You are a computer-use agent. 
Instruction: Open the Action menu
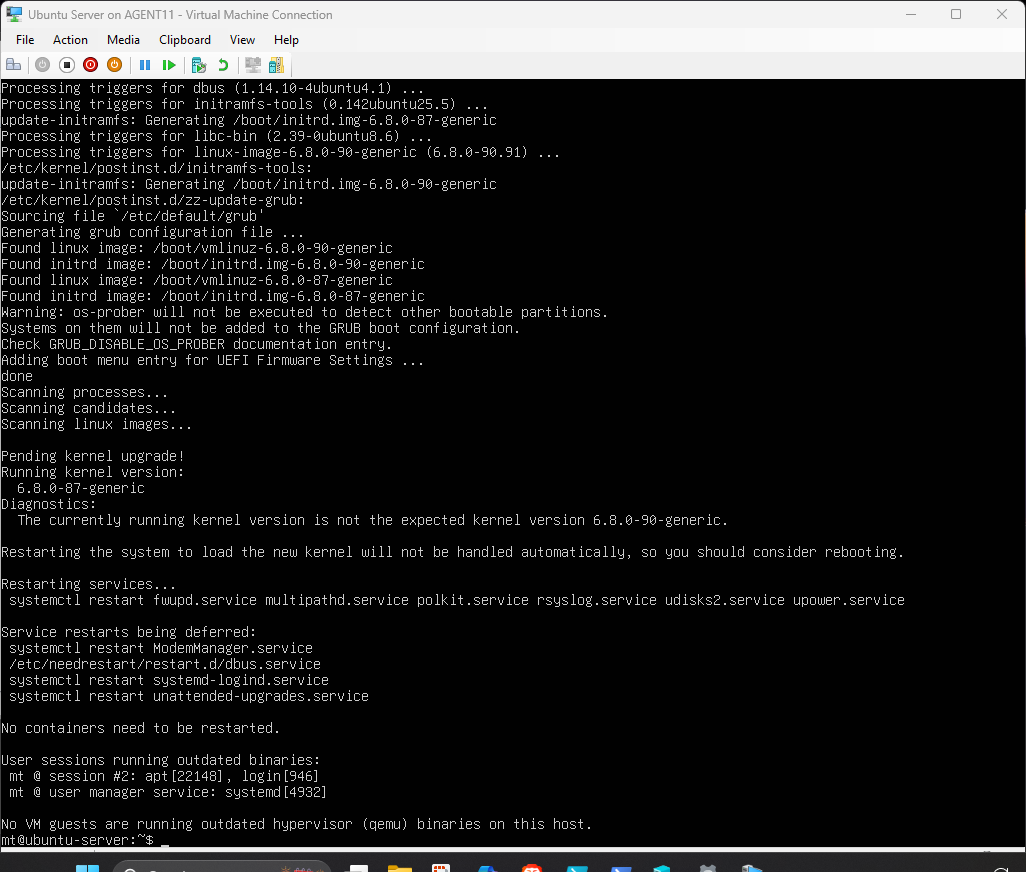(x=70, y=40)
